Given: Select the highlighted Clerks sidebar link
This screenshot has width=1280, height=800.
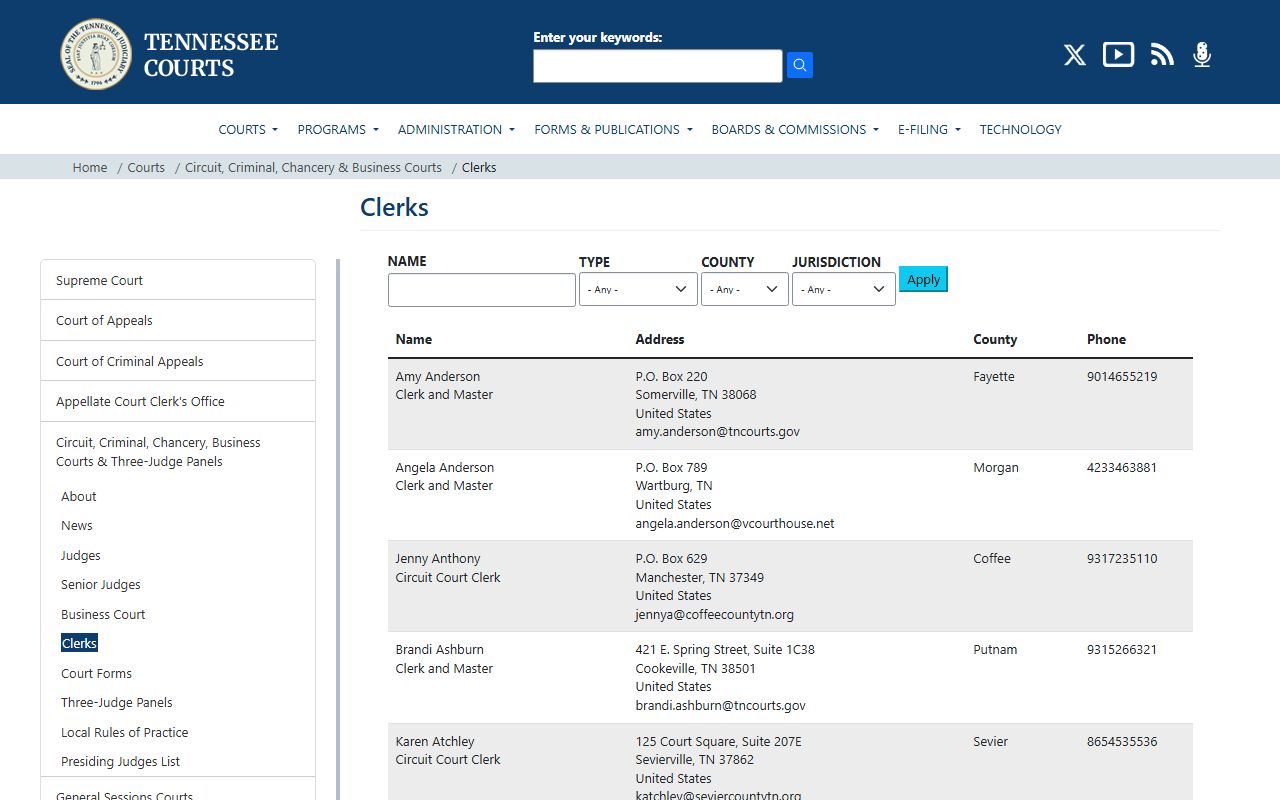Looking at the screenshot, I should pos(79,643).
